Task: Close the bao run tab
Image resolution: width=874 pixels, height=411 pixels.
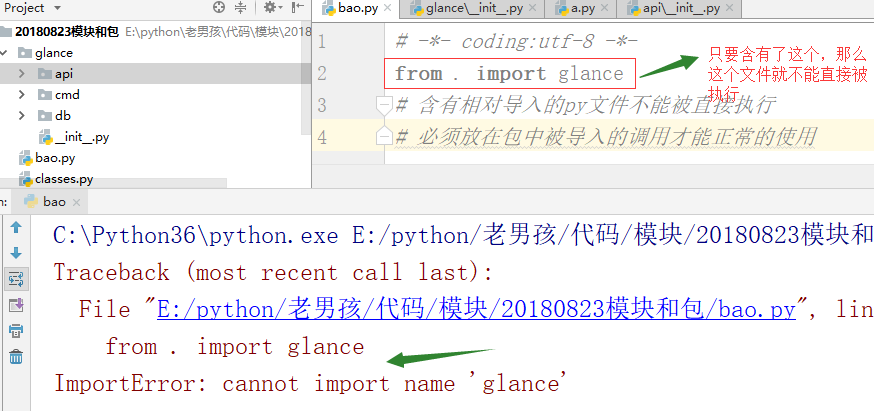Action: point(76,202)
